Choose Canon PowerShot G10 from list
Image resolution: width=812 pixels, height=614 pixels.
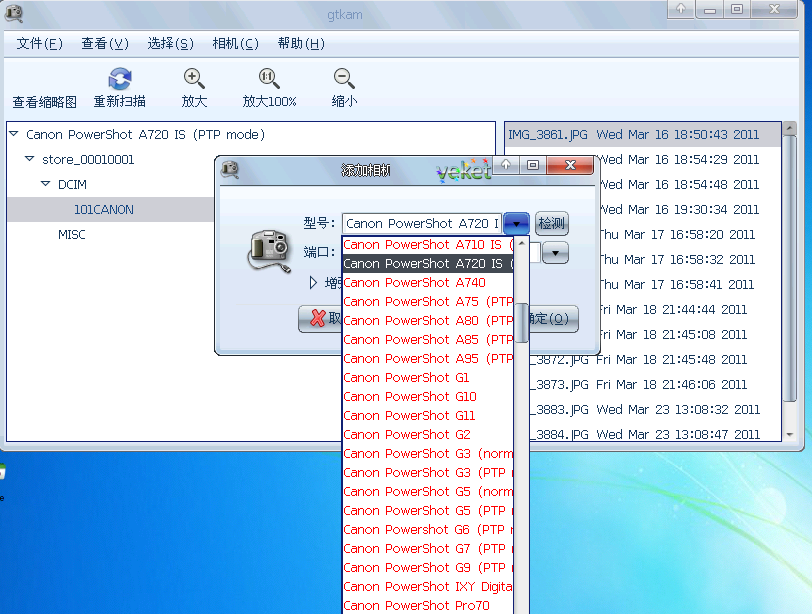coord(428,397)
